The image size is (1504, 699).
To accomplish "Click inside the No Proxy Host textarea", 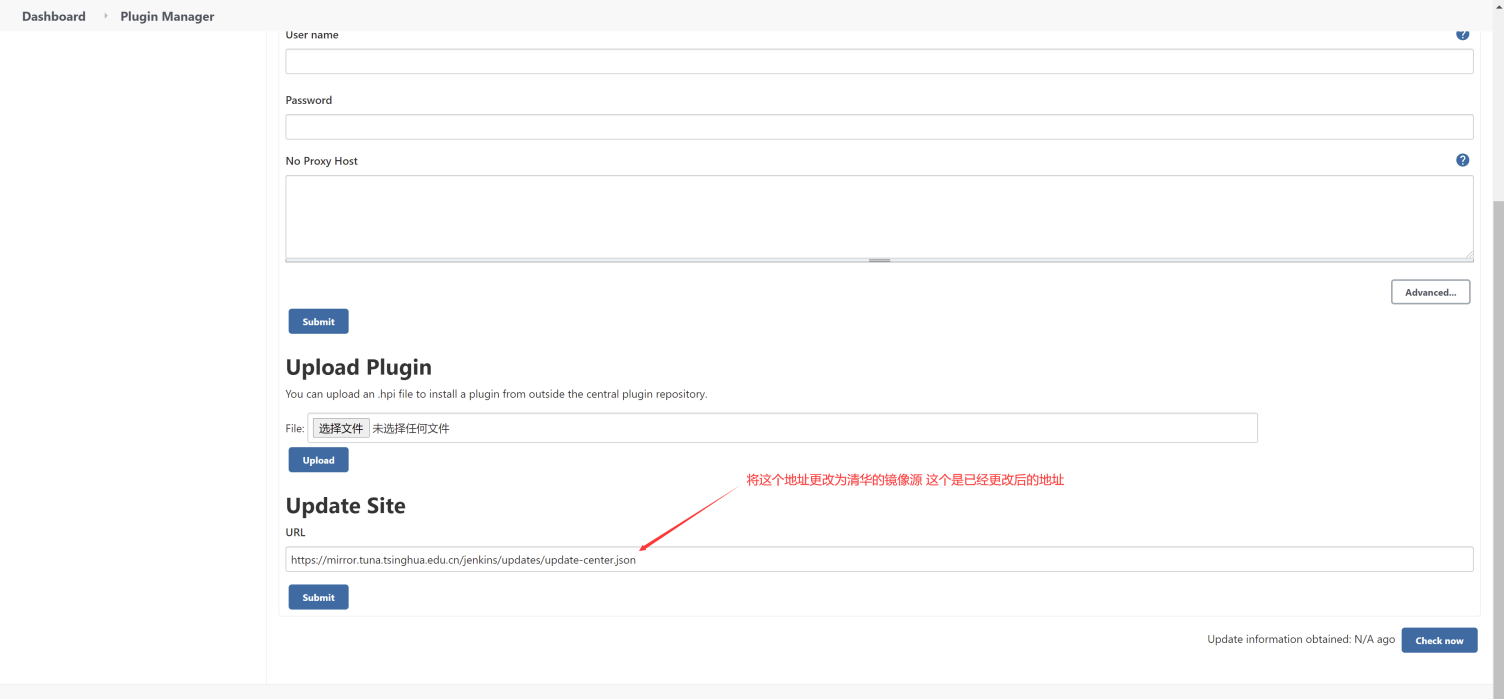I will [878, 216].
